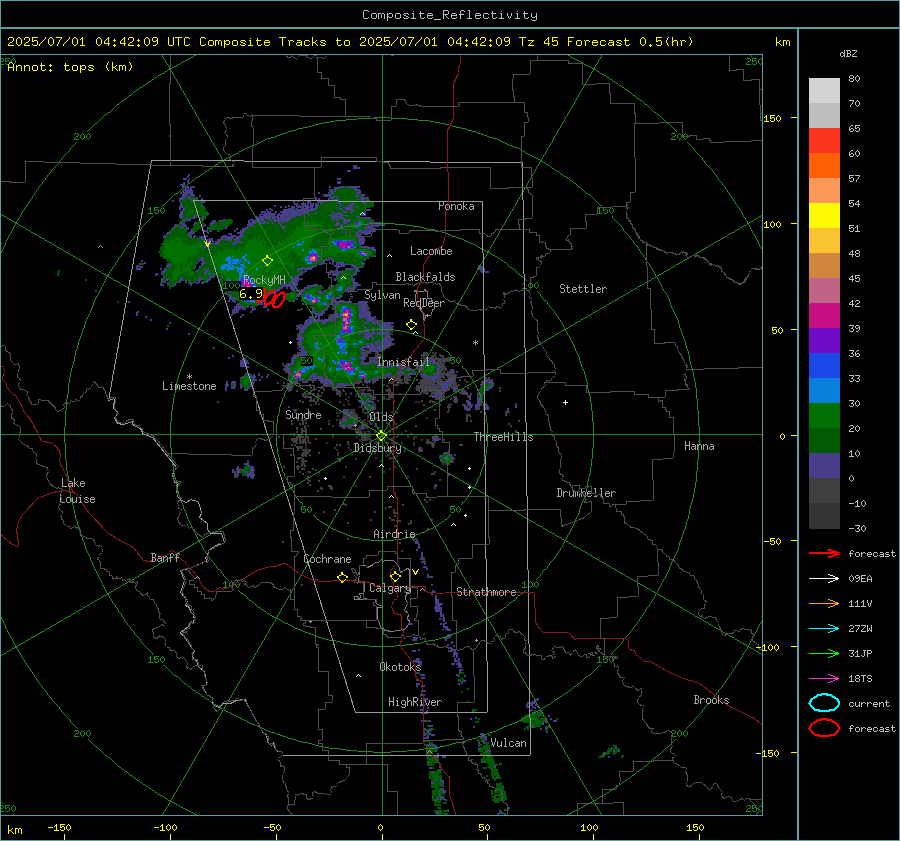
Task: Click the Stettler city label
Action: (583, 289)
